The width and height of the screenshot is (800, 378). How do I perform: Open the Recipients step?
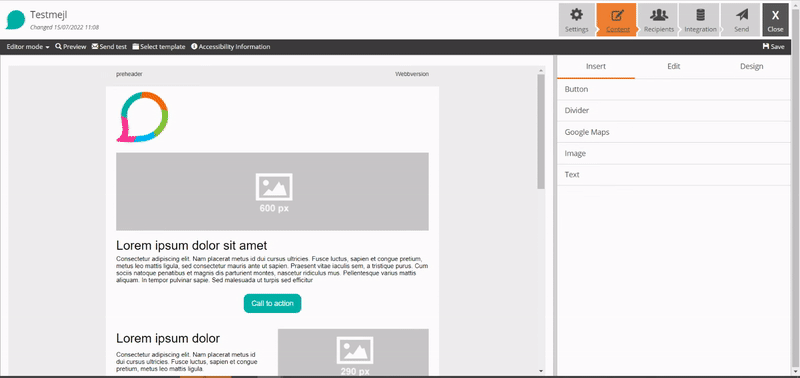[659, 20]
